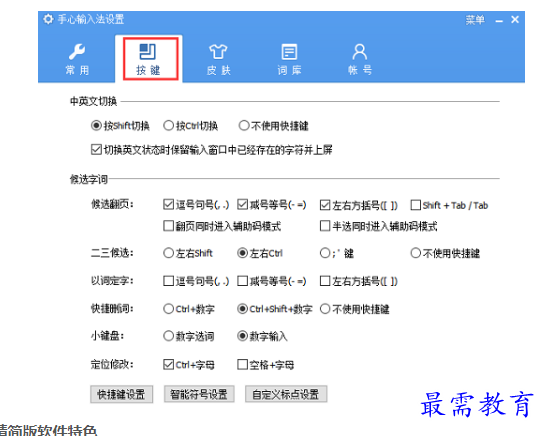Select 数字输入 for 小键盘
The height and width of the screenshot is (436, 542).
click(242, 336)
